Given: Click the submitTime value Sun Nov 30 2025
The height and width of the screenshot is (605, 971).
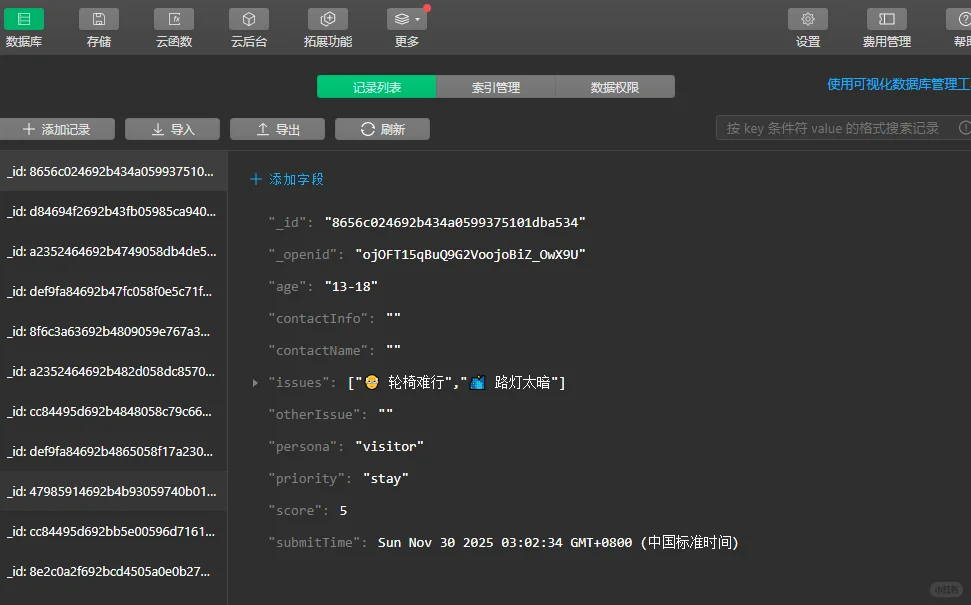Looking at the screenshot, I should (x=559, y=542).
